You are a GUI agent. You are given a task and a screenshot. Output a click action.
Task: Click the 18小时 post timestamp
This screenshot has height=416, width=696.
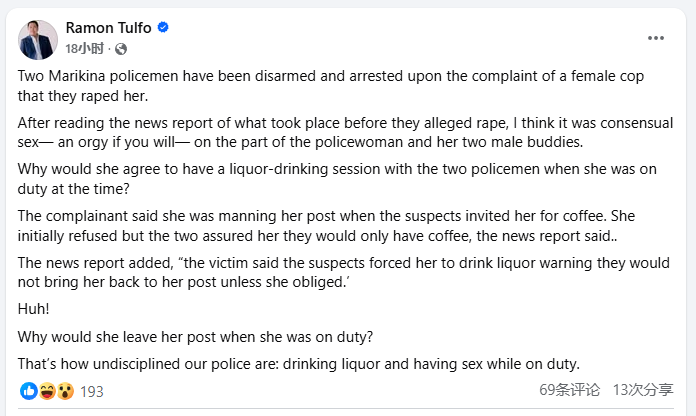click(84, 48)
